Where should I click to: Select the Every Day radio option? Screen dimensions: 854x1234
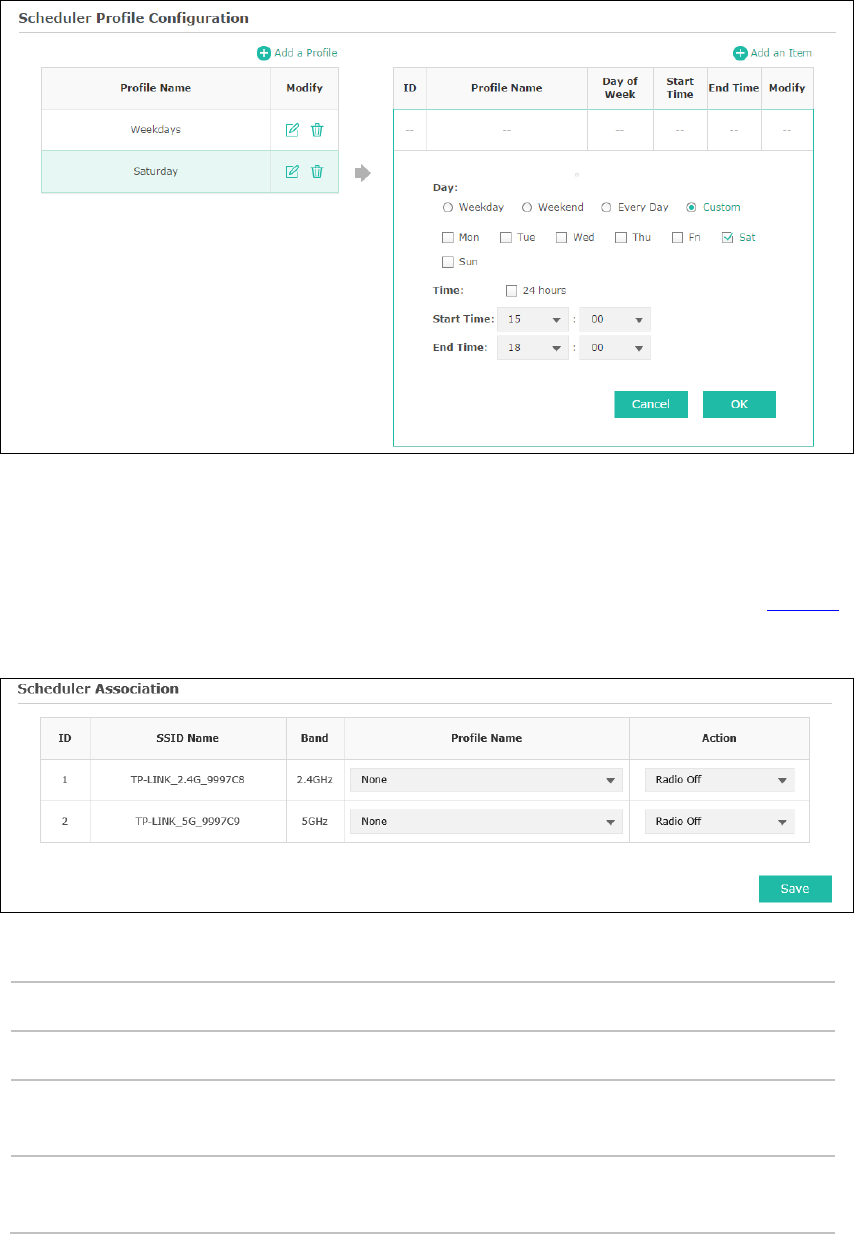(x=606, y=208)
